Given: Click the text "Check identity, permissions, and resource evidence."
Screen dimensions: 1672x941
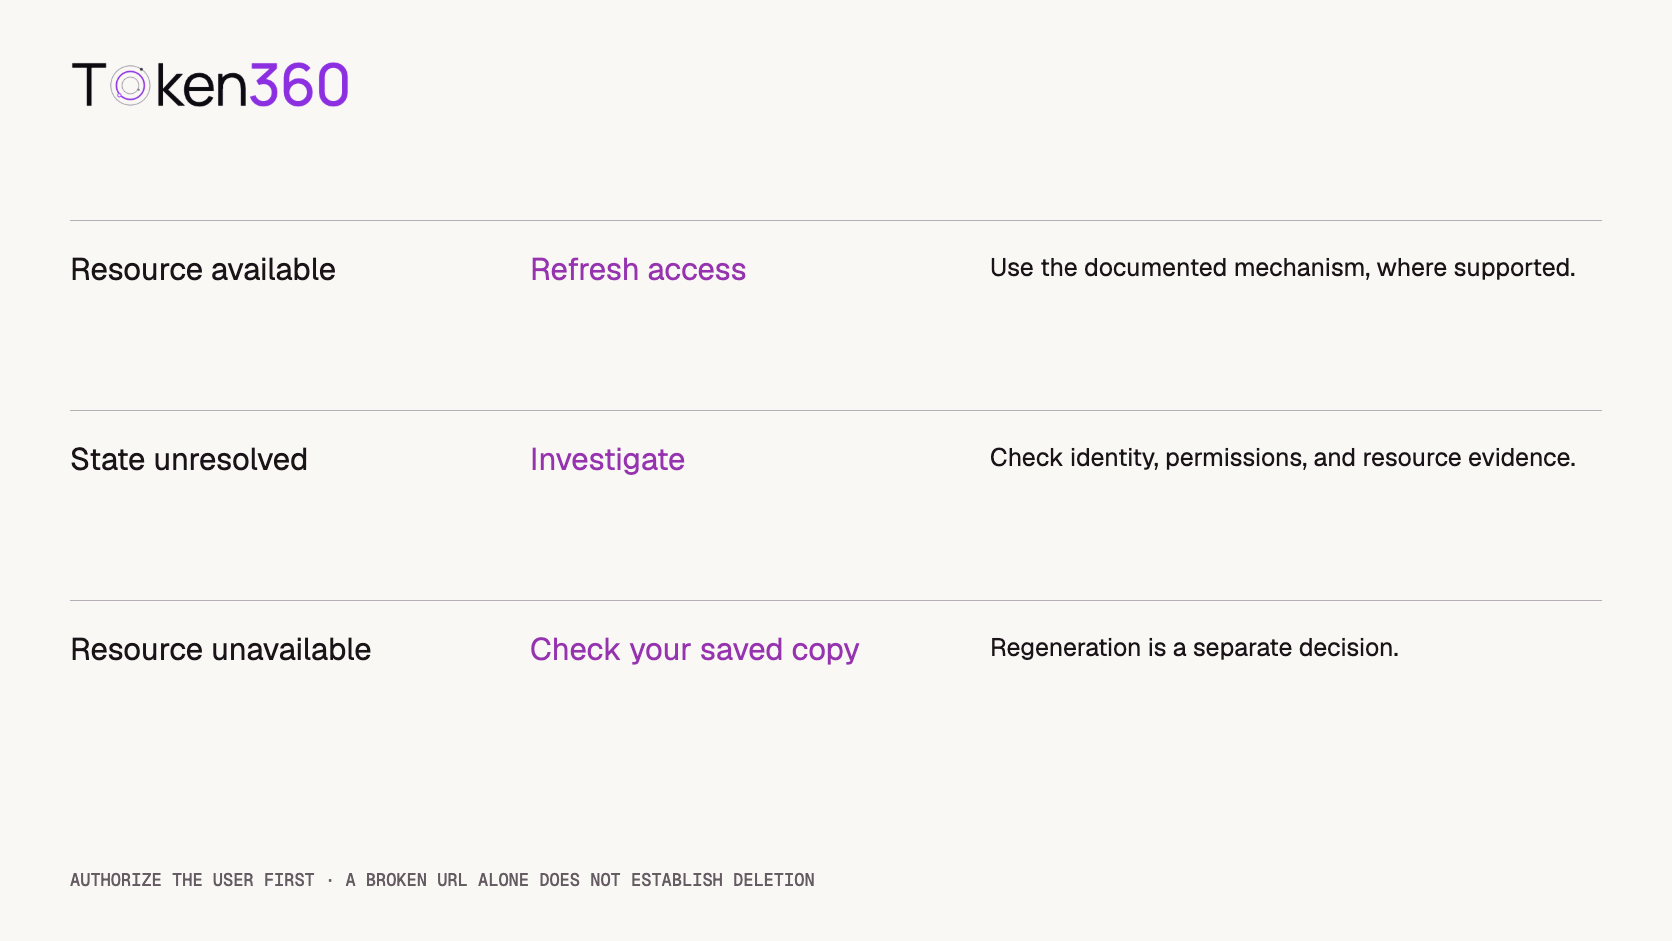Looking at the screenshot, I should point(1282,458).
